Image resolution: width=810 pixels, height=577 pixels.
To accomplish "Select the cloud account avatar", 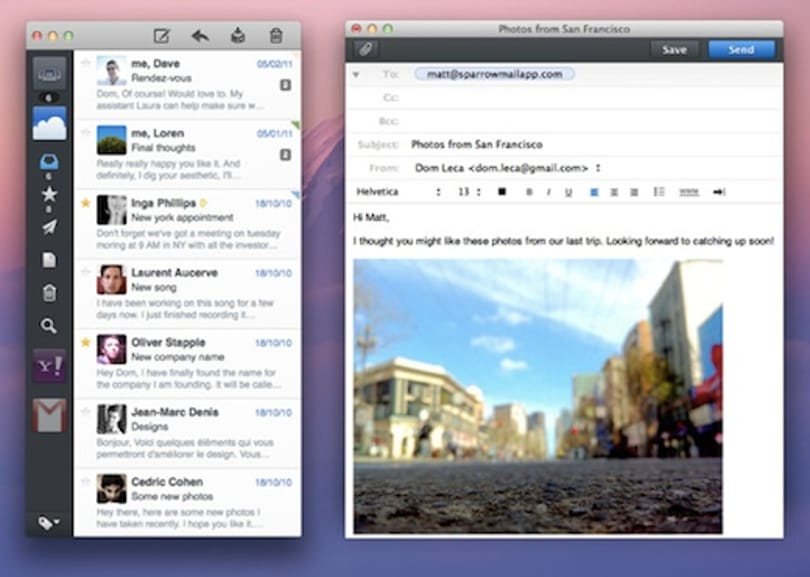I will (x=50, y=123).
